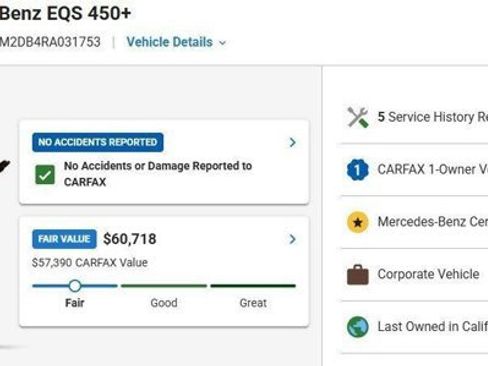Click the Great label under slider
Screen dimensions: 488x366
click(253, 303)
